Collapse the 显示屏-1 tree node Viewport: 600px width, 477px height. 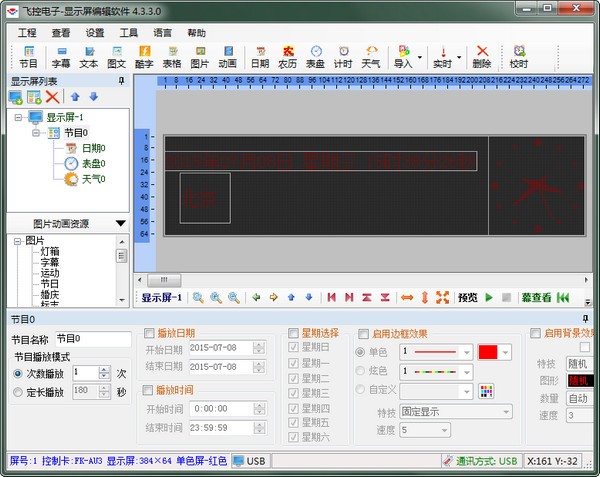pyautogui.click(x=19, y=117)
